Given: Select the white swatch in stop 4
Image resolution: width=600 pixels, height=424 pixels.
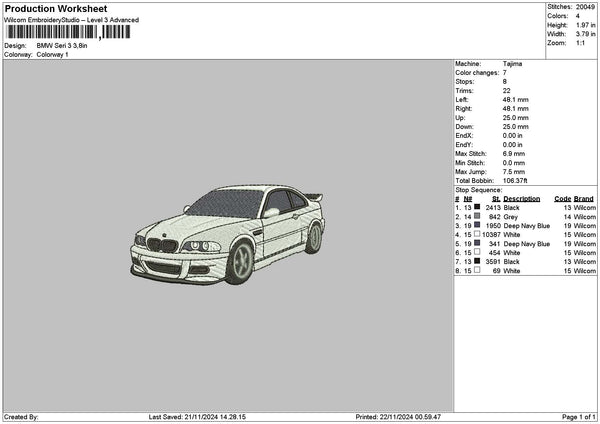Looking at the screenshot, I should (x=477, y=234).
